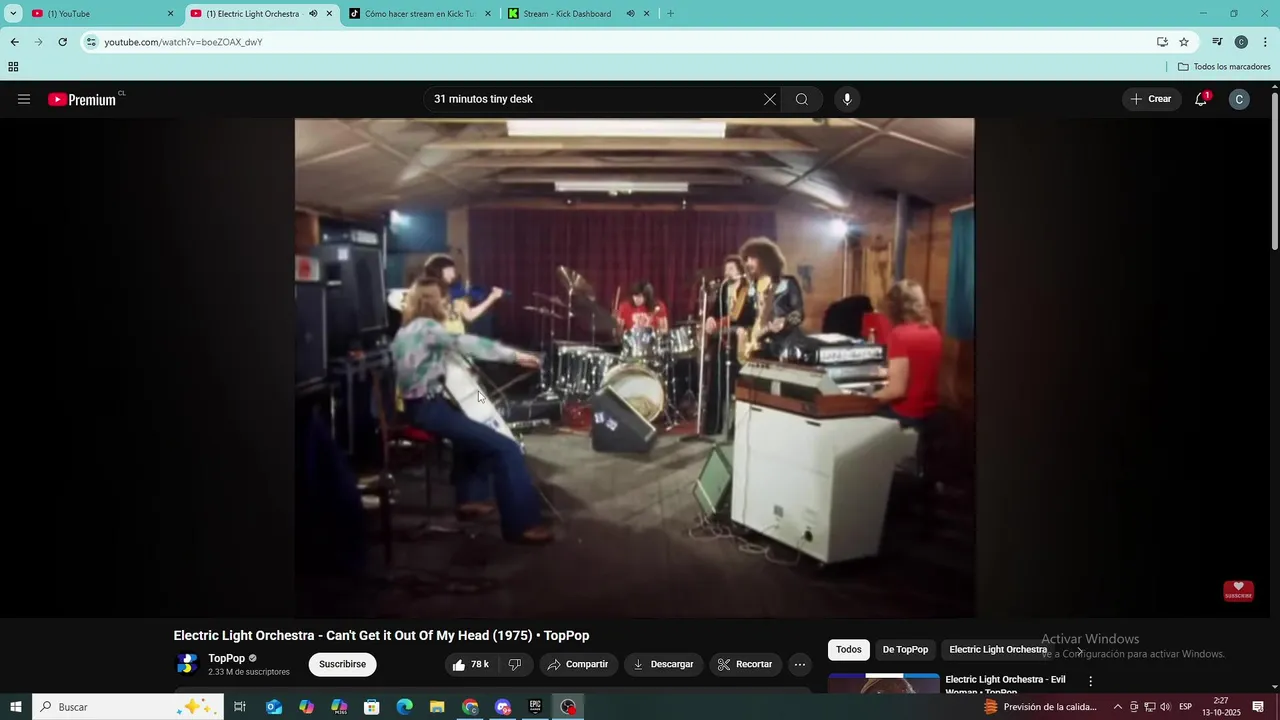Start voice search with the microphone

tap(847, 99)
